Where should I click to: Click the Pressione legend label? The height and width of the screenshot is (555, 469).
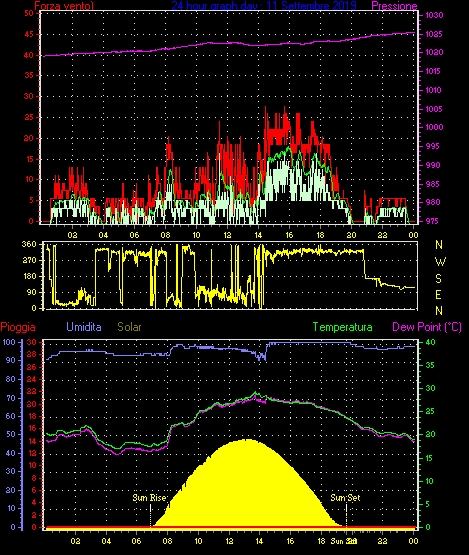click(x=394, y=5)
